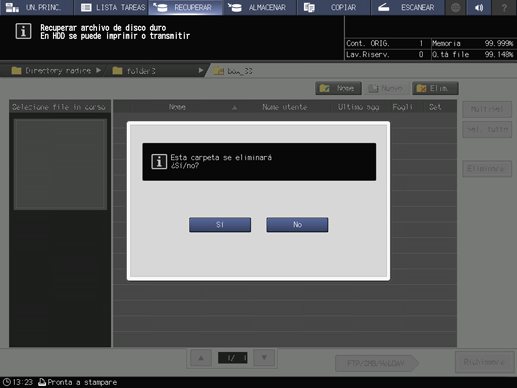Screen dimensions: 517x388
Task: Click the folder3 folder icon
Action: pyautogui.click(x=117, y=70)
